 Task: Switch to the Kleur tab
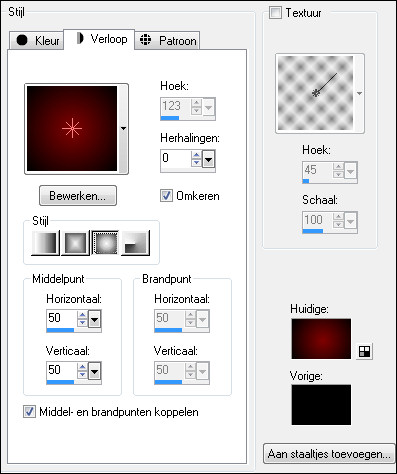pos(36,41)
